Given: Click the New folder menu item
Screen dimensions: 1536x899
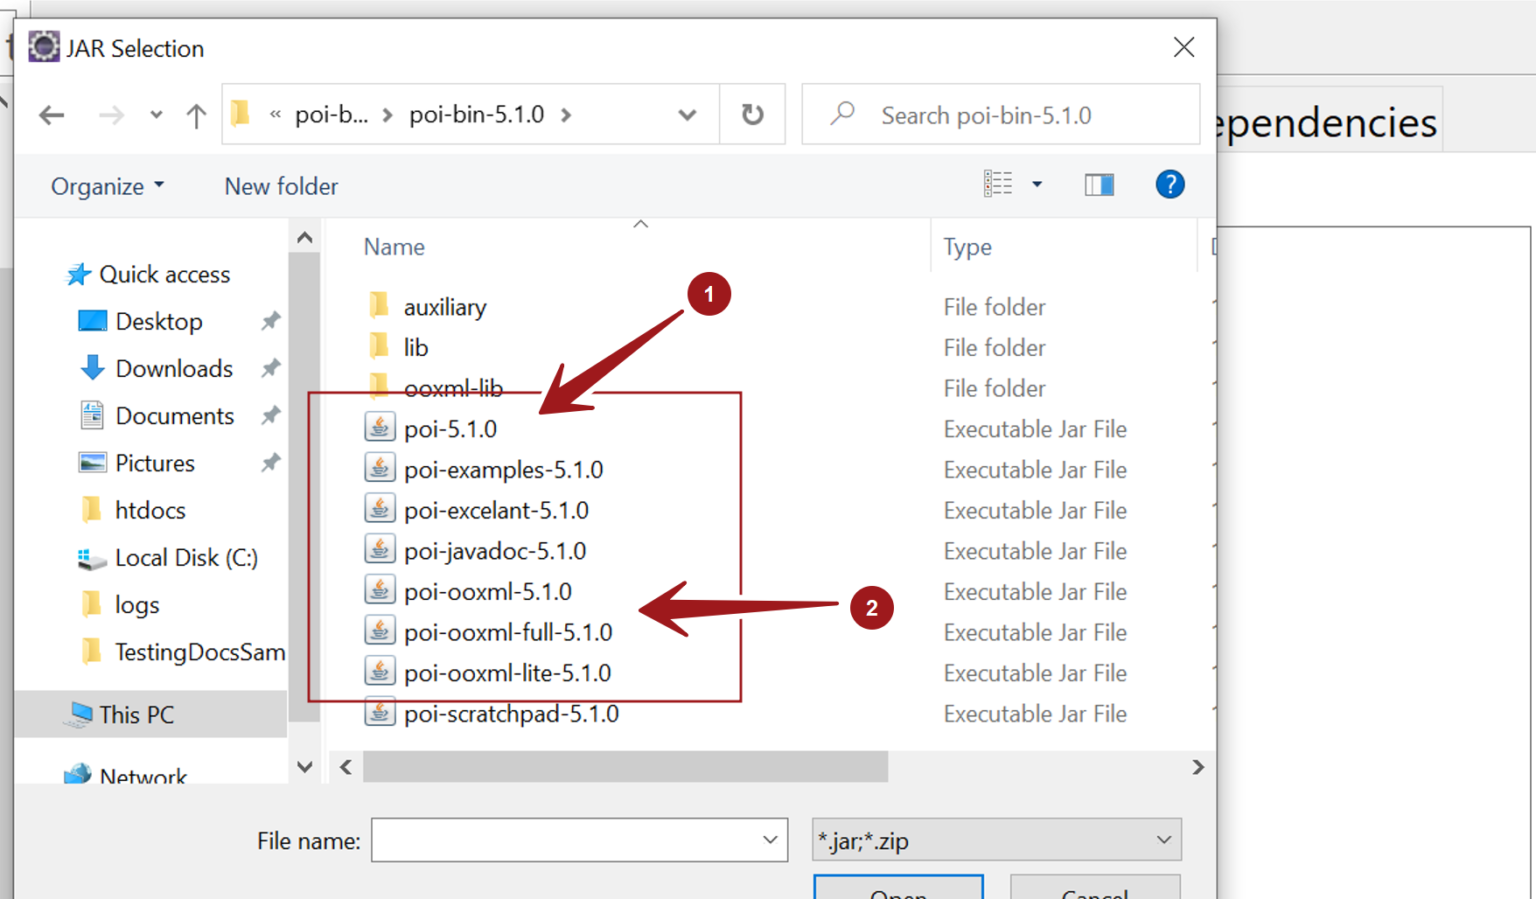Looking at the screenshot, I should pos(281,186).
